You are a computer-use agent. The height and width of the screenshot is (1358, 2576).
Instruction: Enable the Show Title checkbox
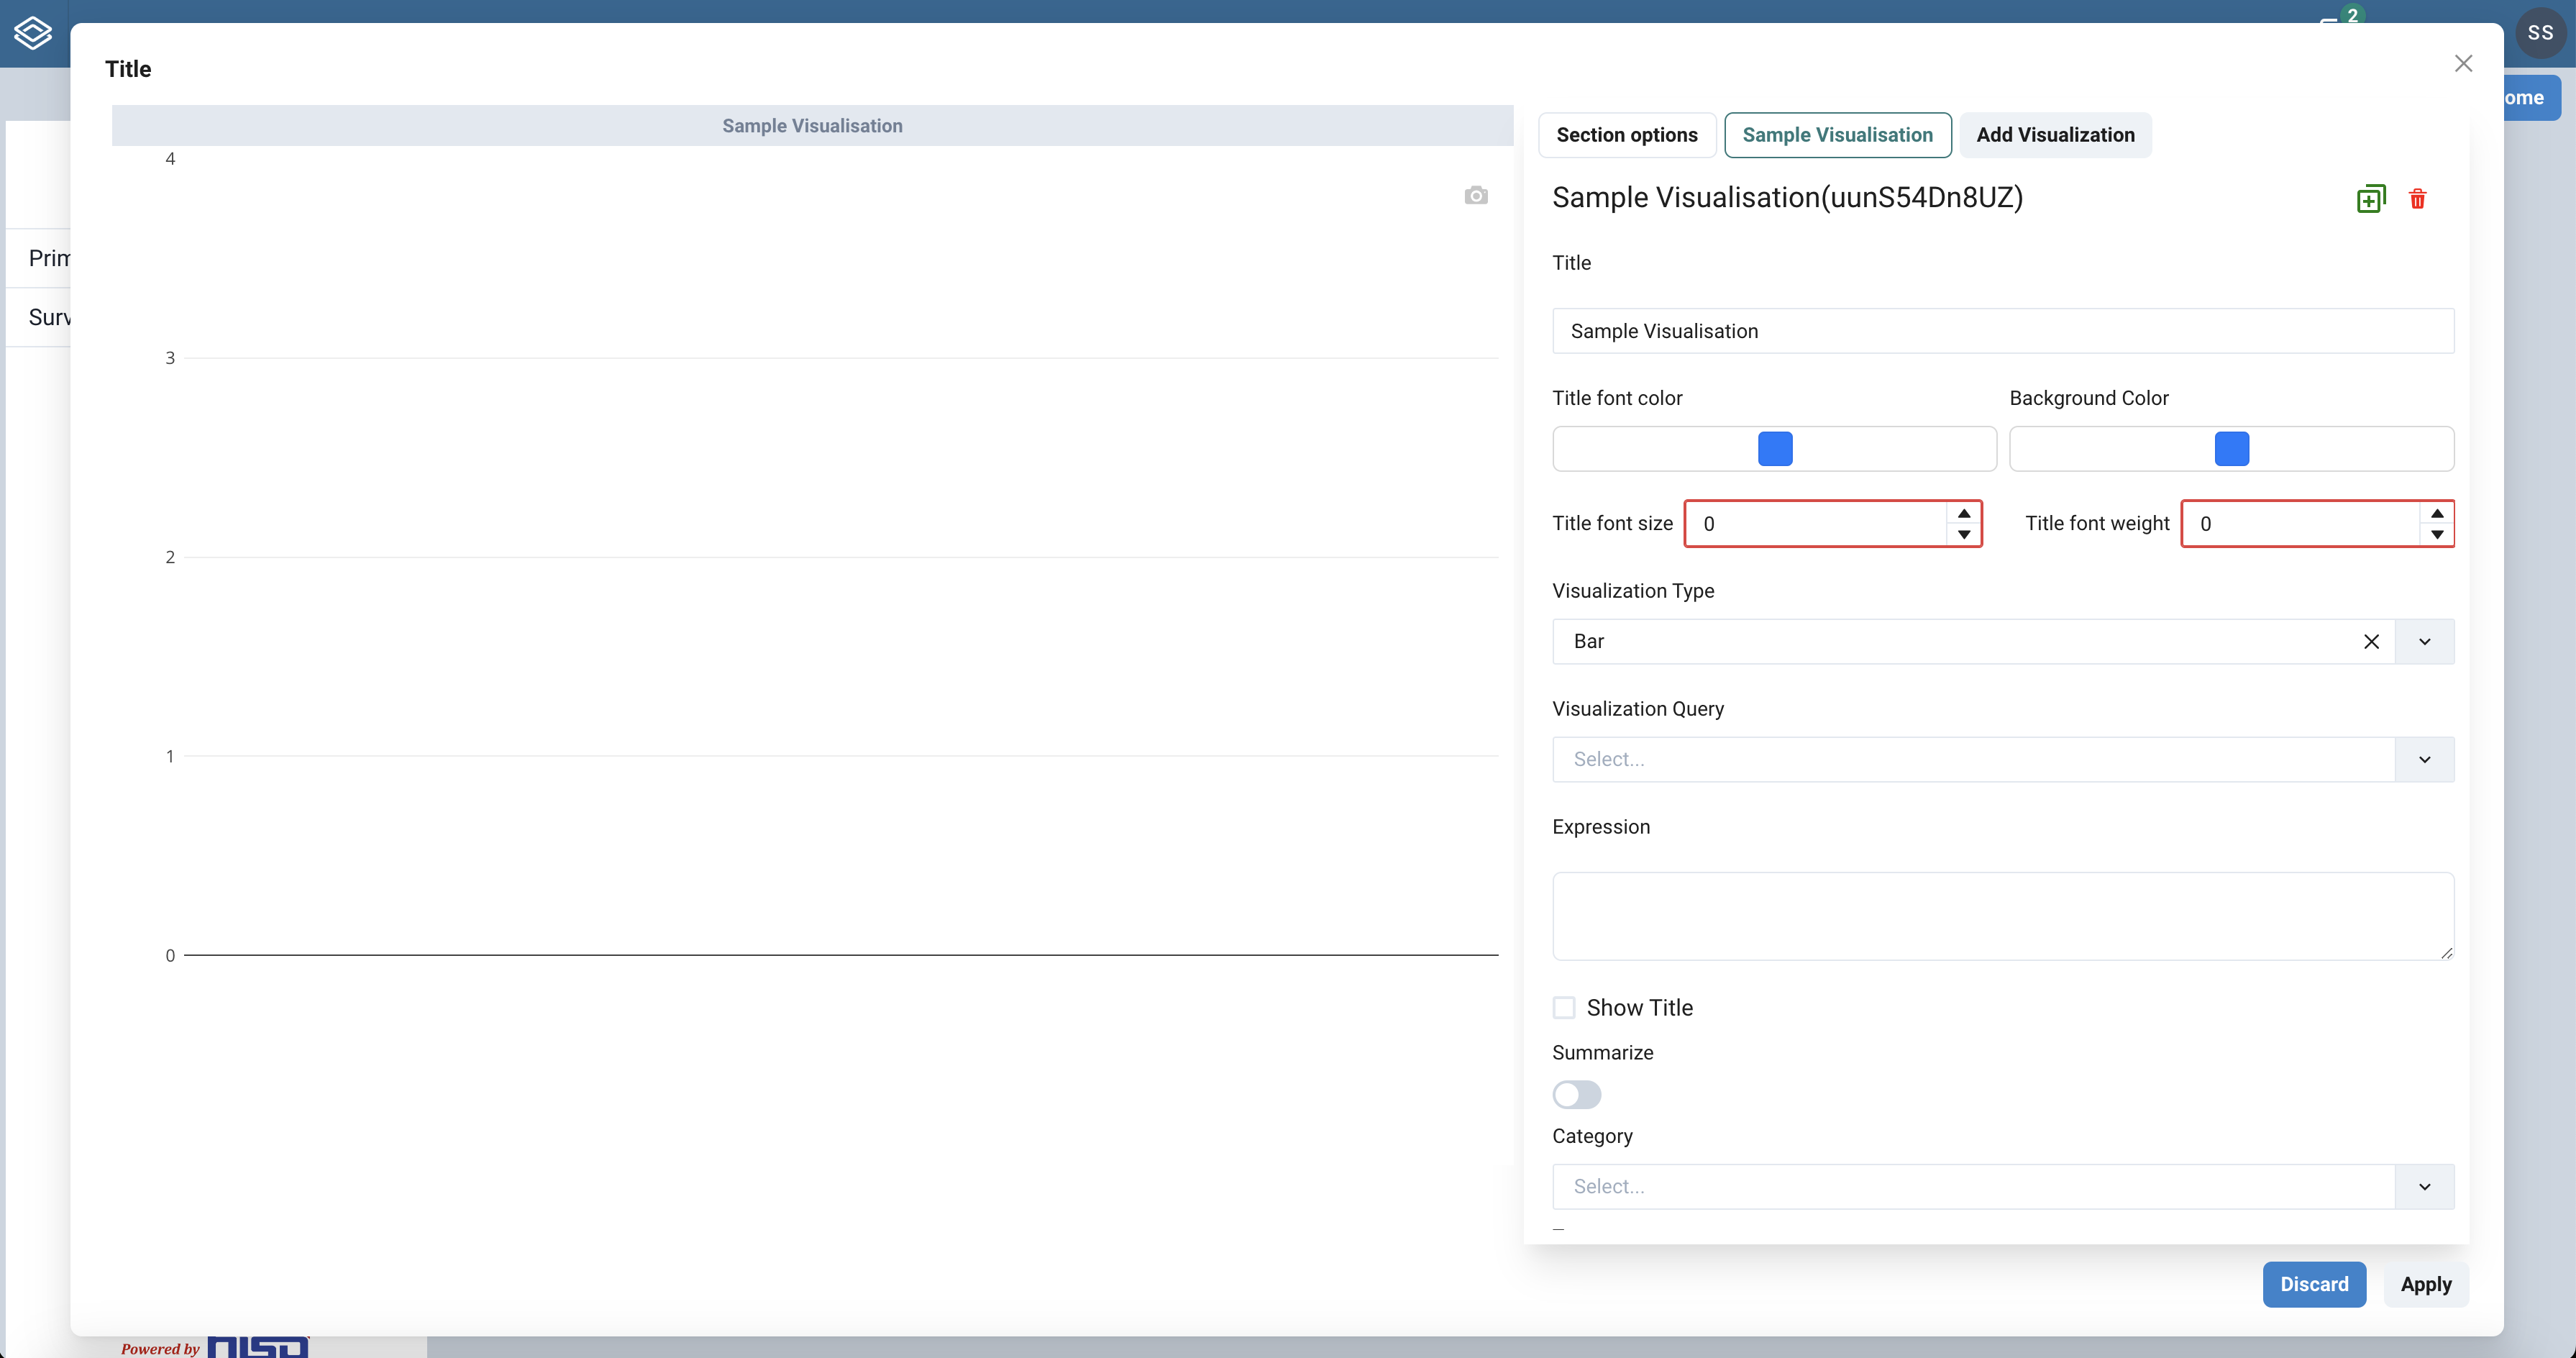[1564, 1008]
